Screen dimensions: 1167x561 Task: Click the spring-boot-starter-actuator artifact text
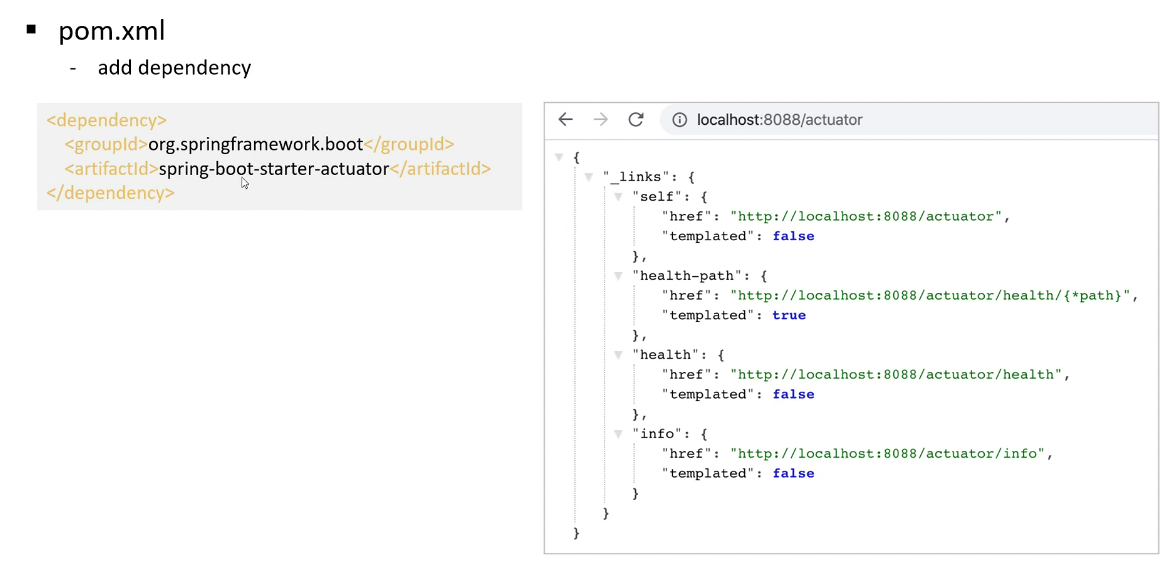[x=274, y=169]
